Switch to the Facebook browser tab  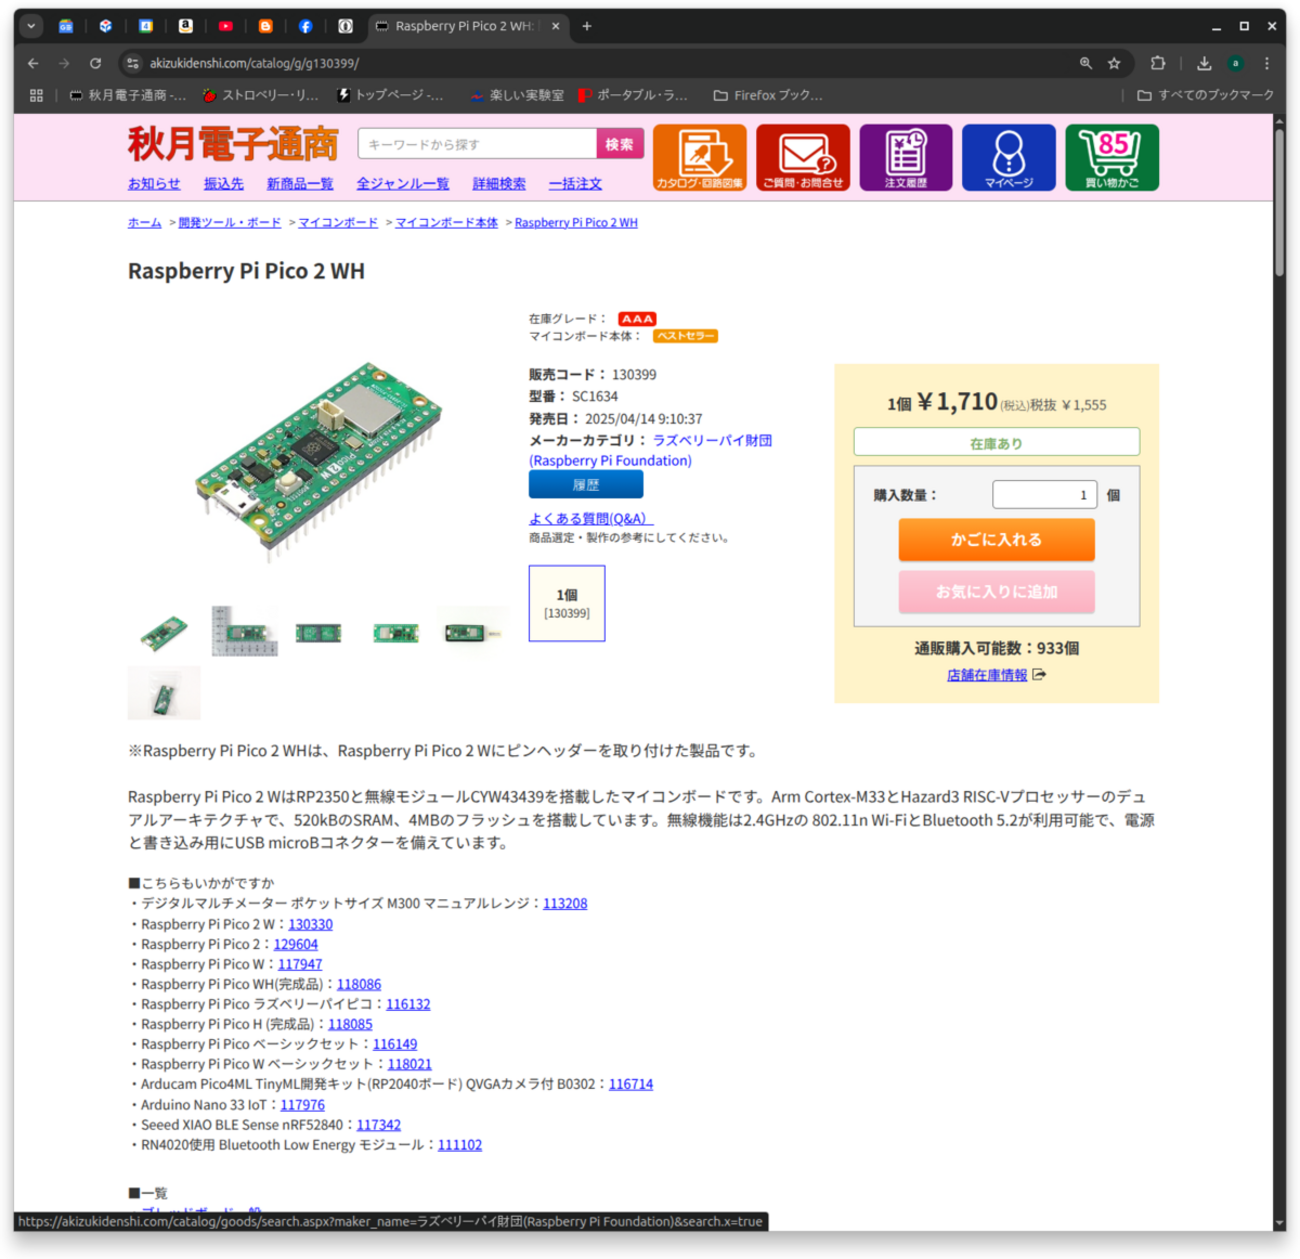(x=306, y=26)
